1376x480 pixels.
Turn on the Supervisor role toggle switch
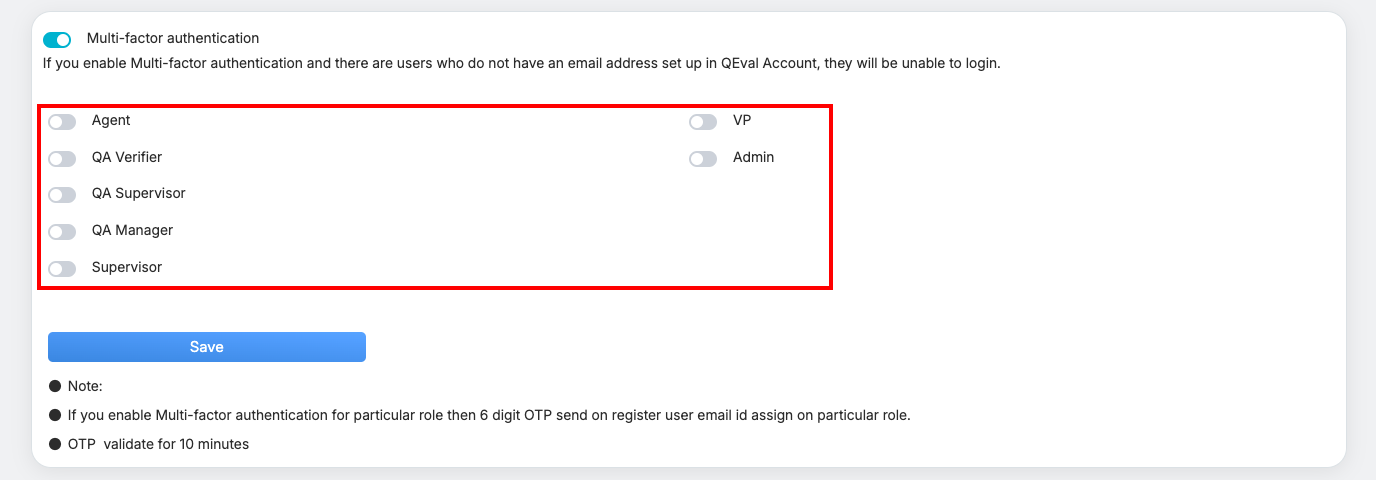click(x=62, y=269)
